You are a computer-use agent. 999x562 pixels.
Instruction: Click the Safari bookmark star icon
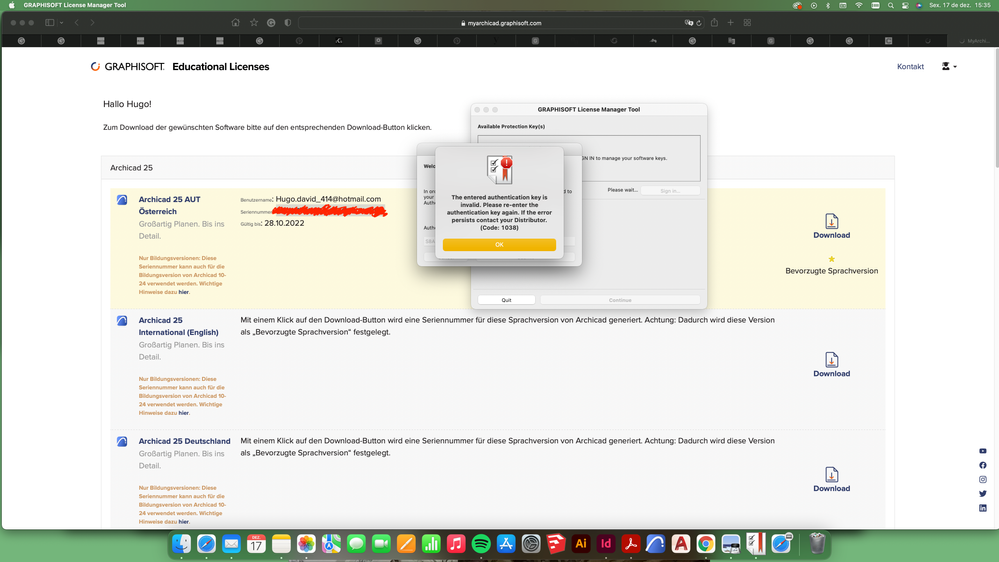[254, 22]
